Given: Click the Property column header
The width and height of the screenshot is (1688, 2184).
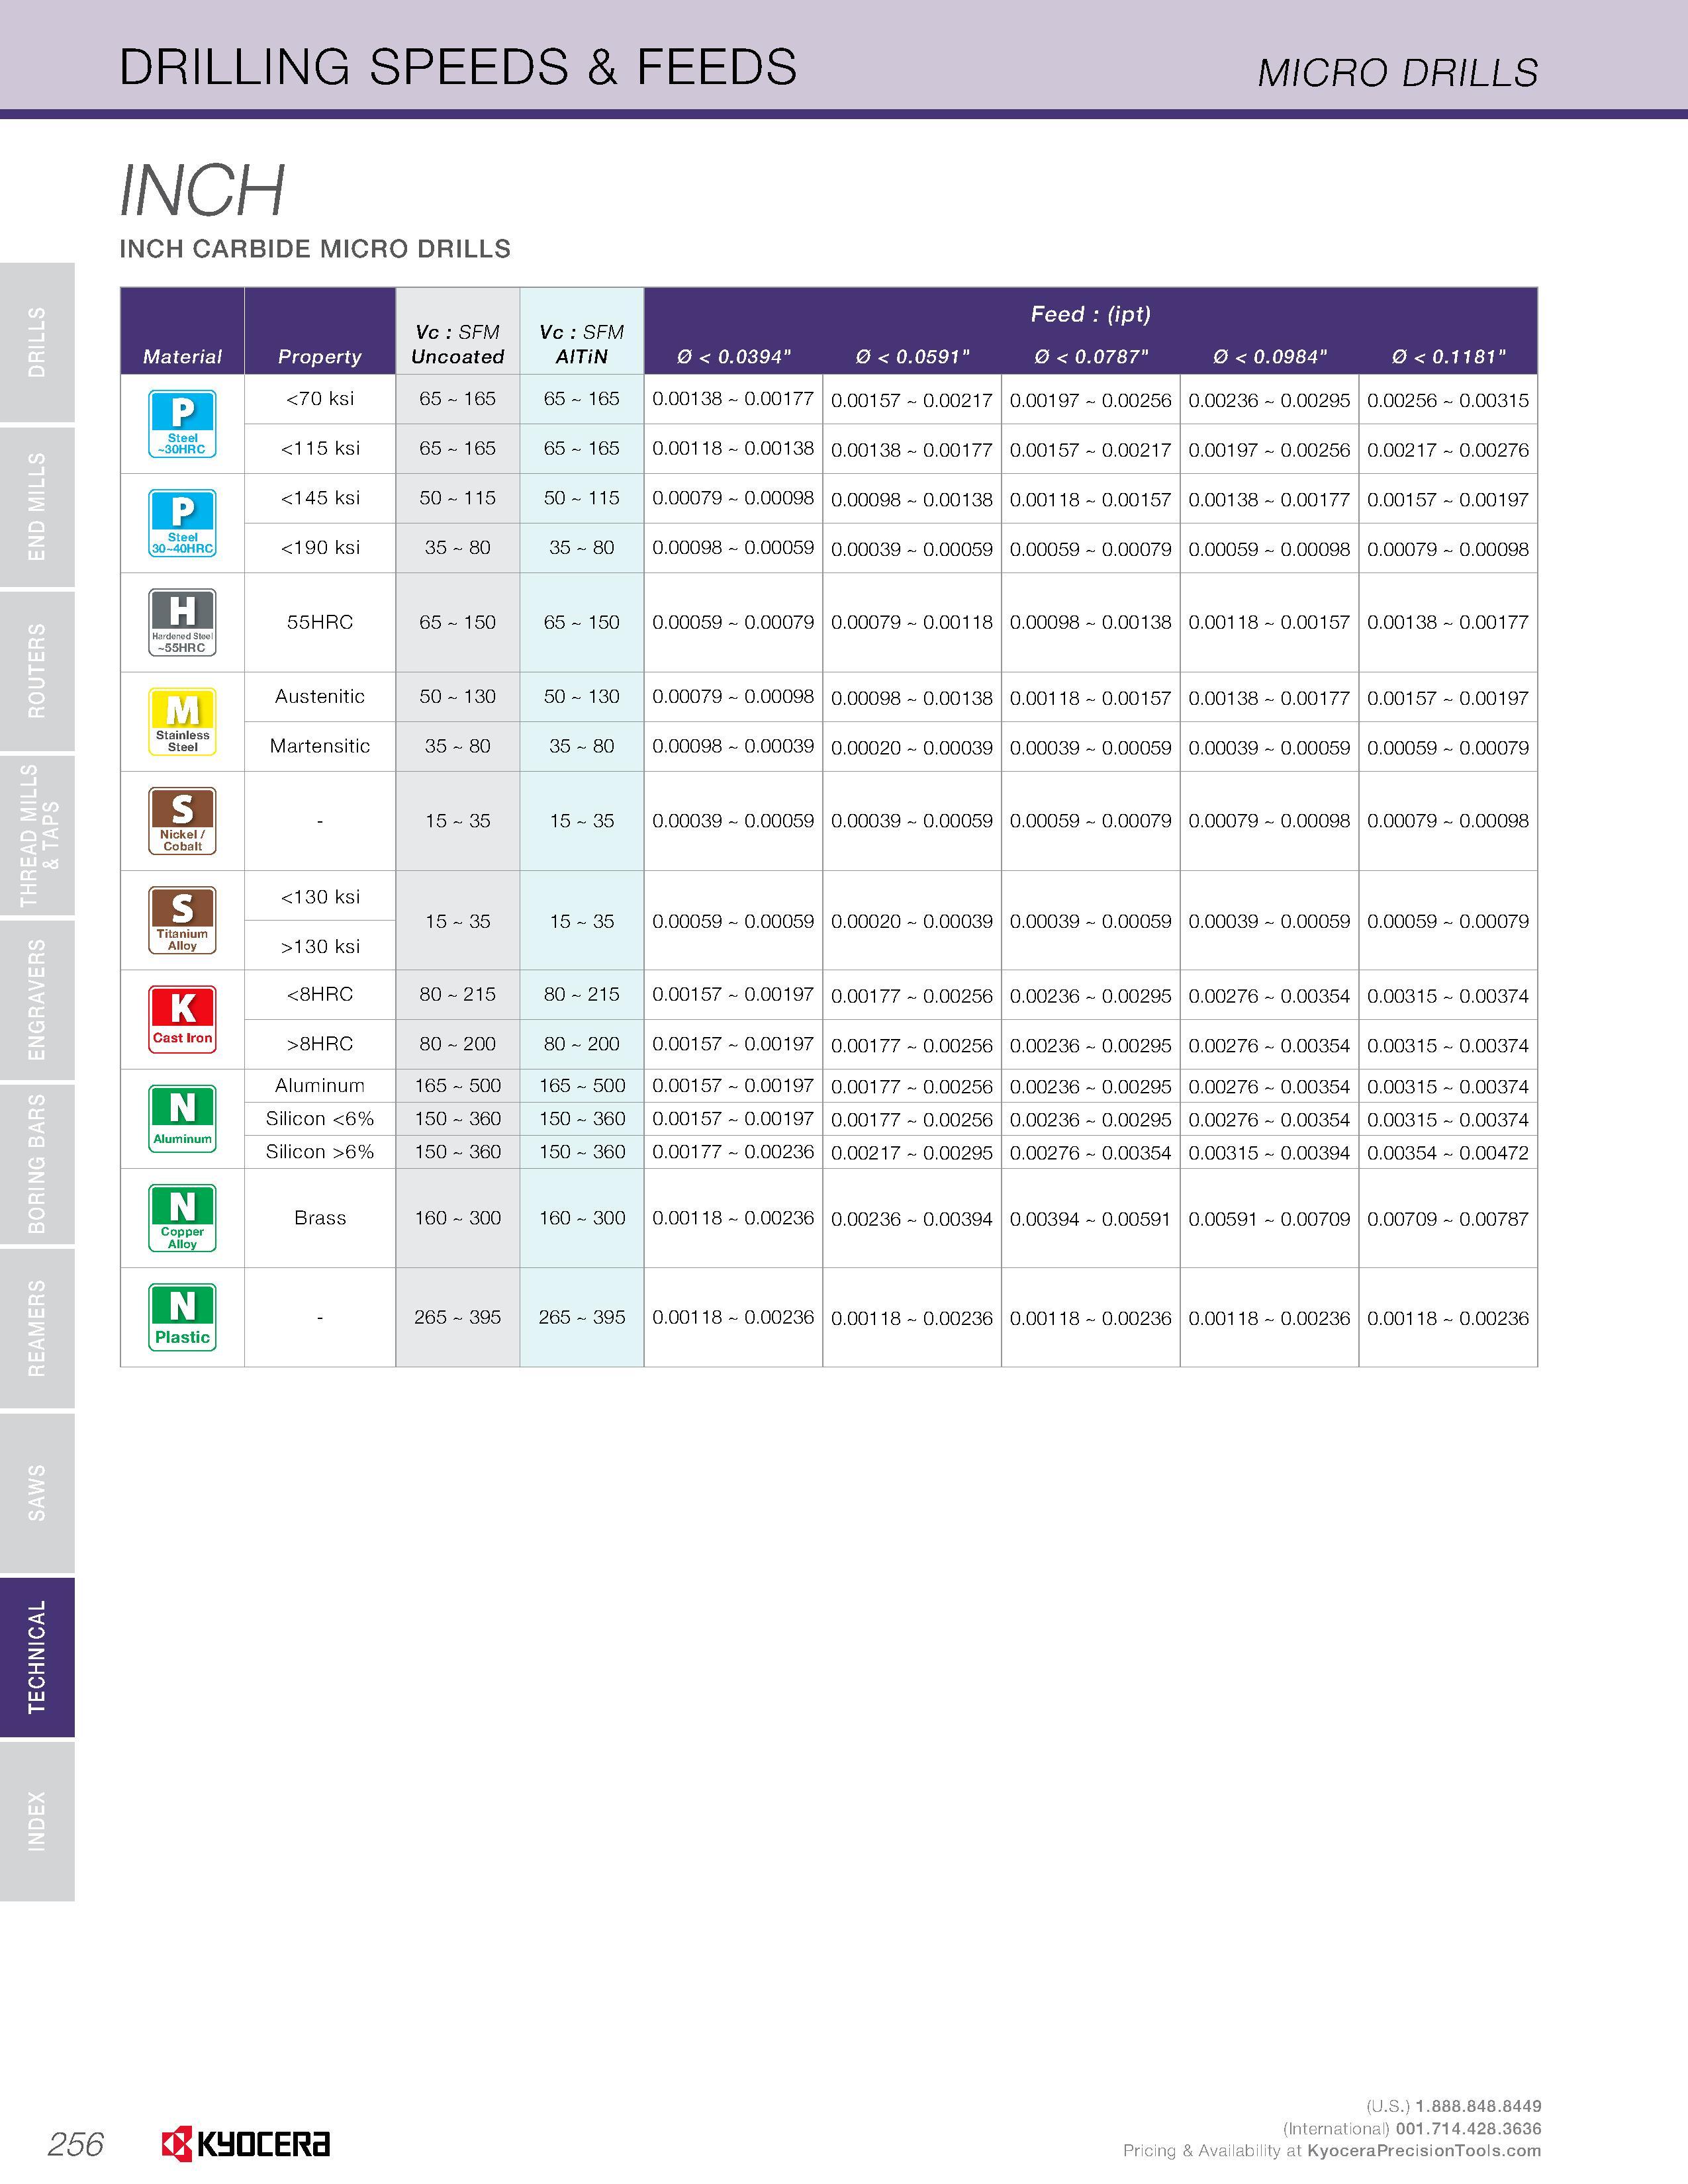Looking at the screenshot, I should click(320, 357).
